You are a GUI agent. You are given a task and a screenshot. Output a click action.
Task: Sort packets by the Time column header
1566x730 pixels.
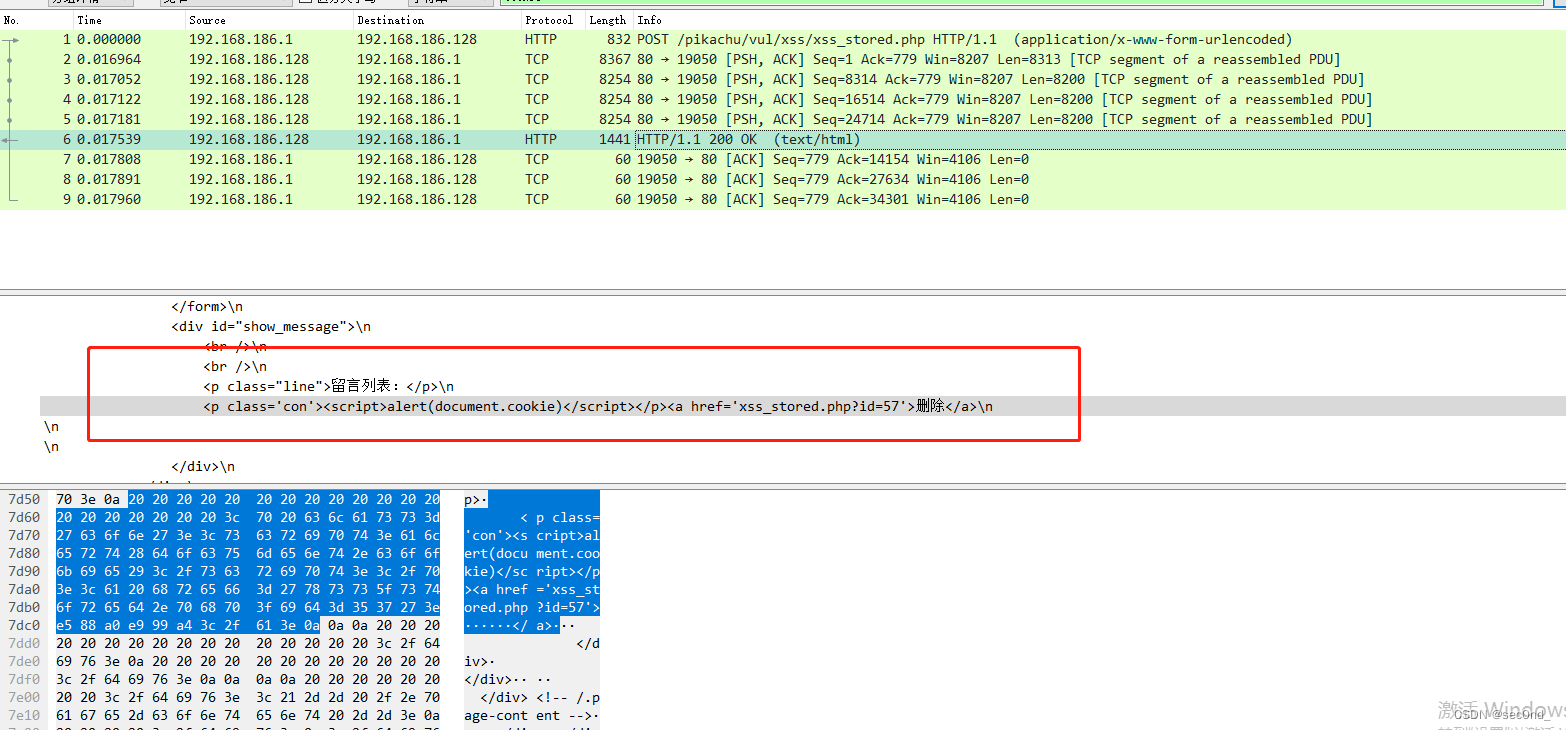89,20
